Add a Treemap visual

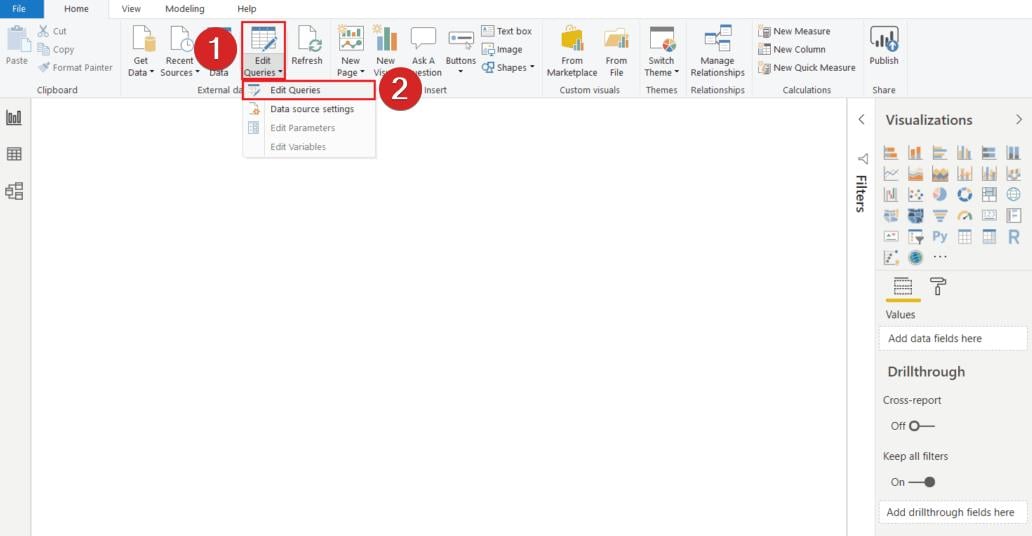(x=989, y=194)
